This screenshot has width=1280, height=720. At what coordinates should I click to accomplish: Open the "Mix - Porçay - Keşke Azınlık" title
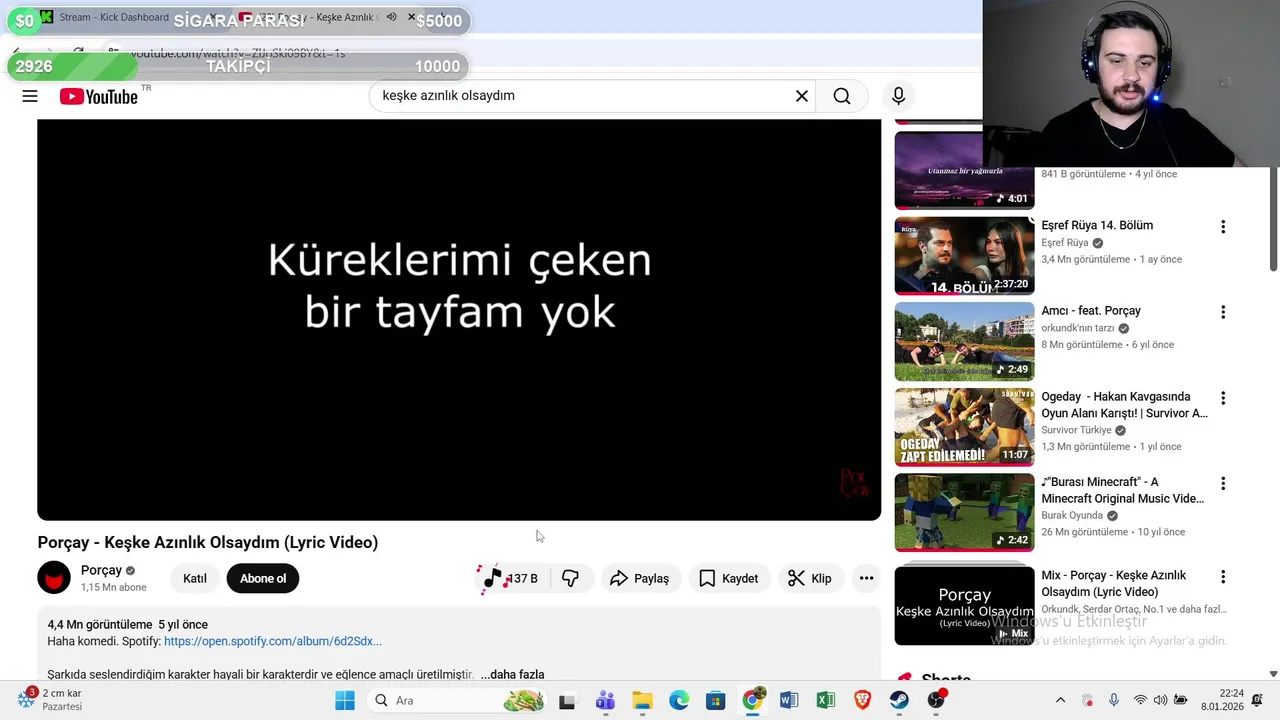click(1114, 584)
